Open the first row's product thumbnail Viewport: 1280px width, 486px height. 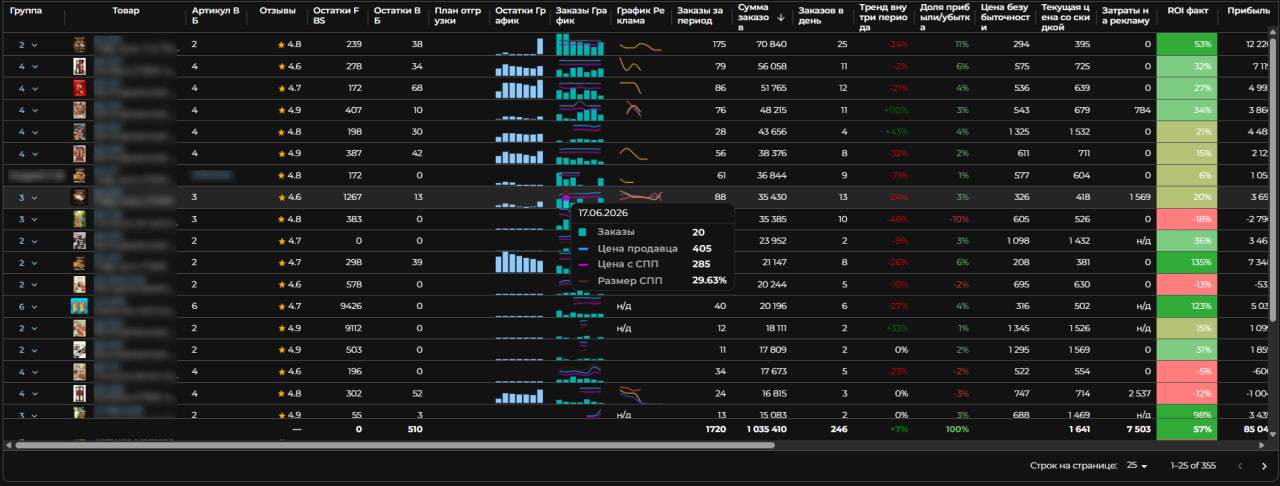79,44
